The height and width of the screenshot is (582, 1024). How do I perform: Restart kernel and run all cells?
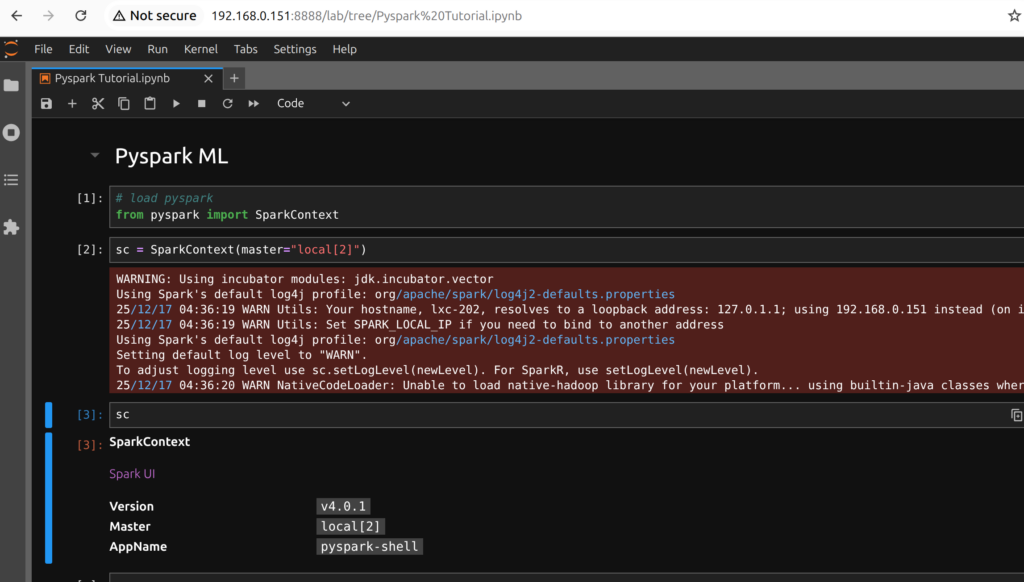[254, 103]
